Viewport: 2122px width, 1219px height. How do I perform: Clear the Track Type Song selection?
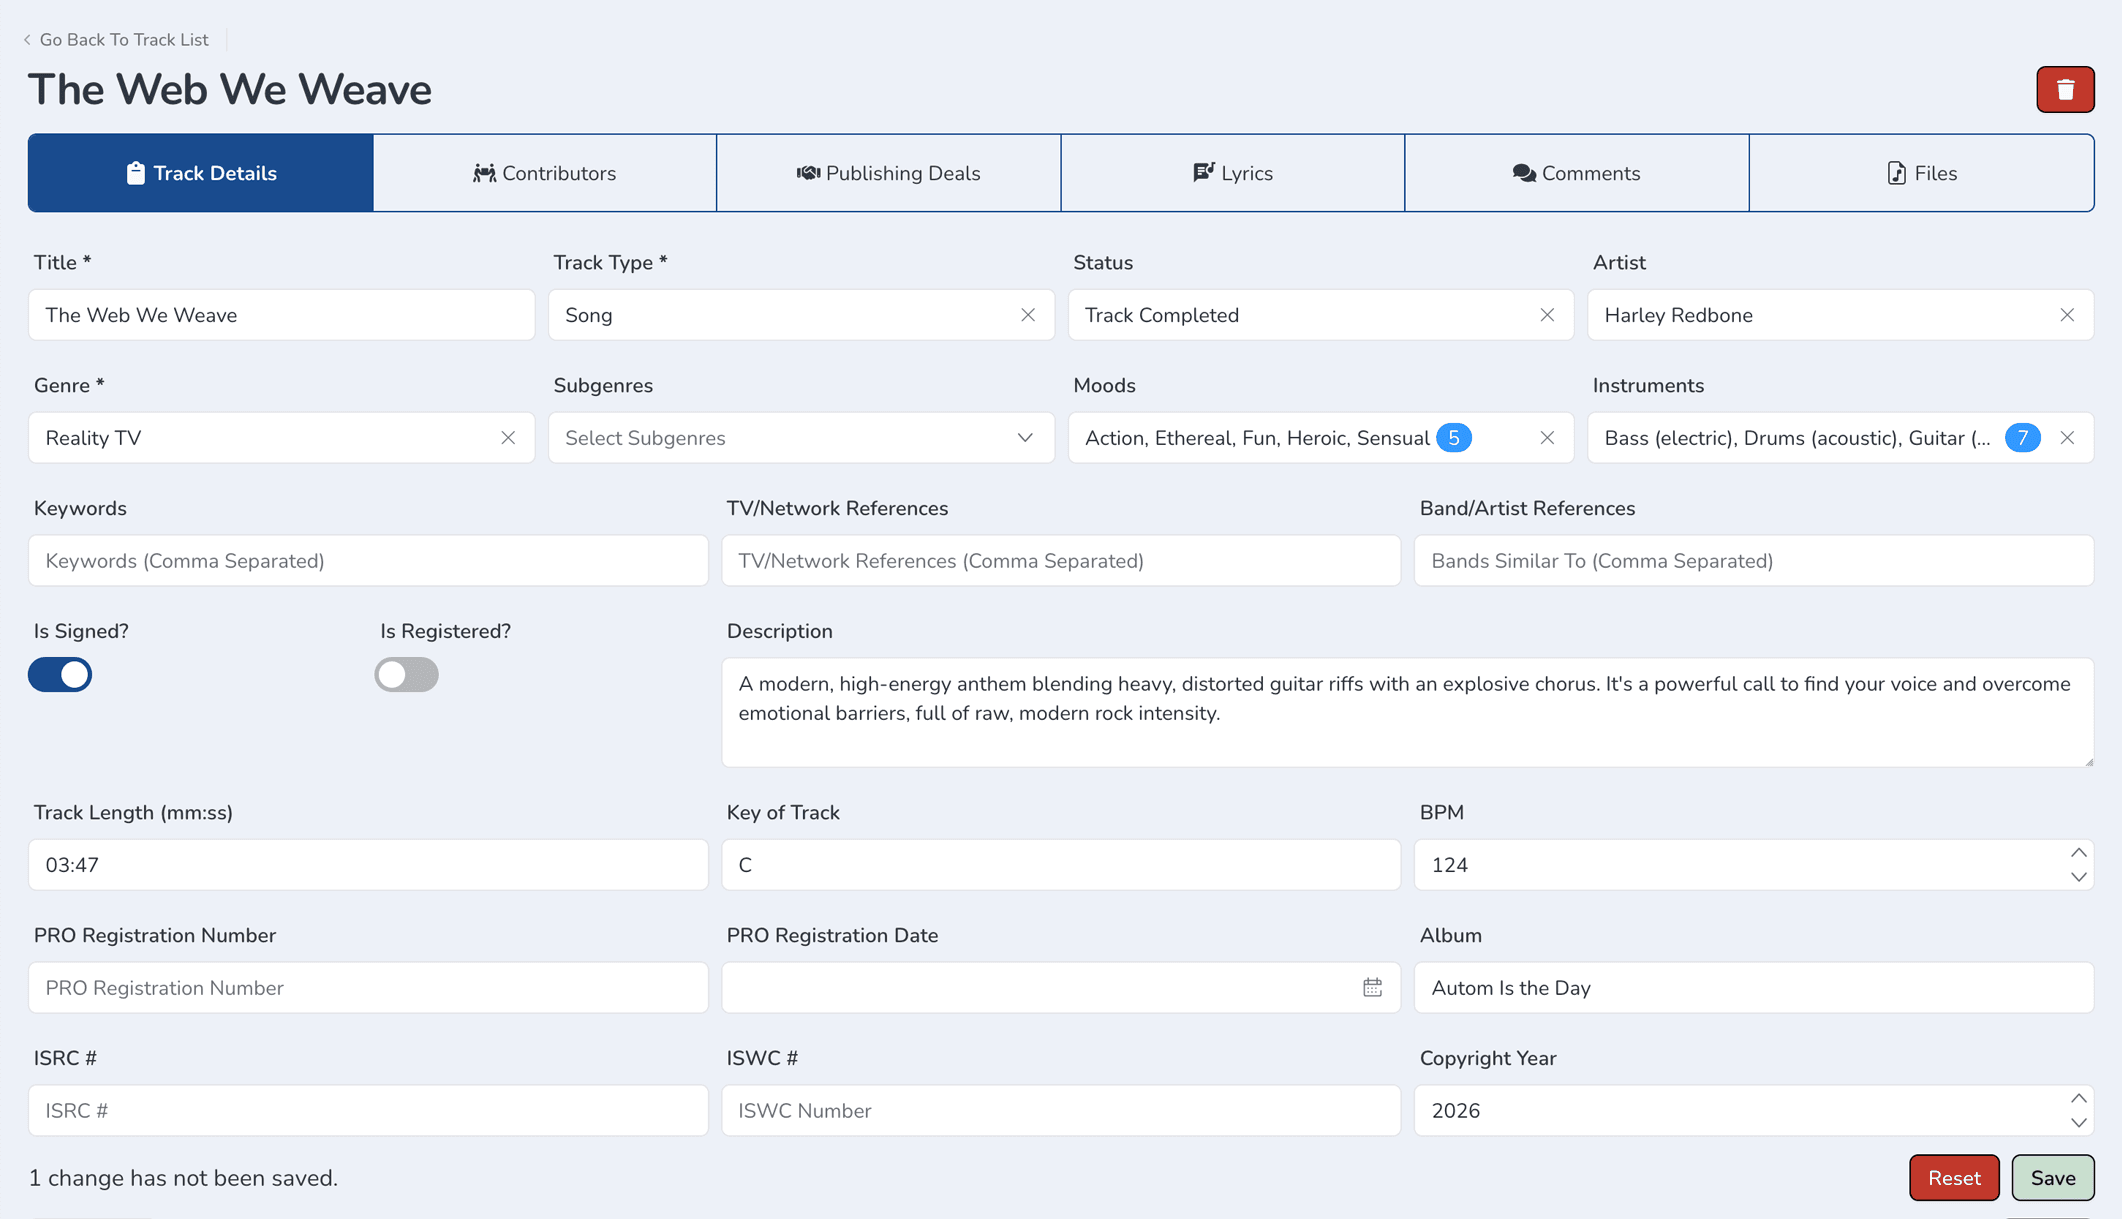pos(1028,315)
